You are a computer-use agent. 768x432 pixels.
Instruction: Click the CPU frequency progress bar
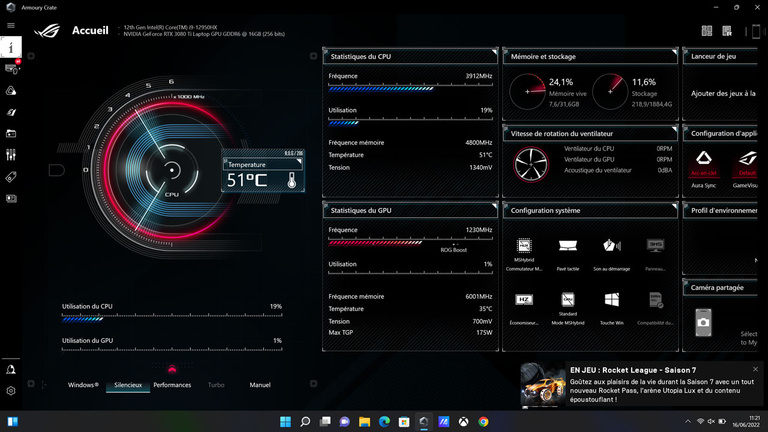[x=410, y=89]
